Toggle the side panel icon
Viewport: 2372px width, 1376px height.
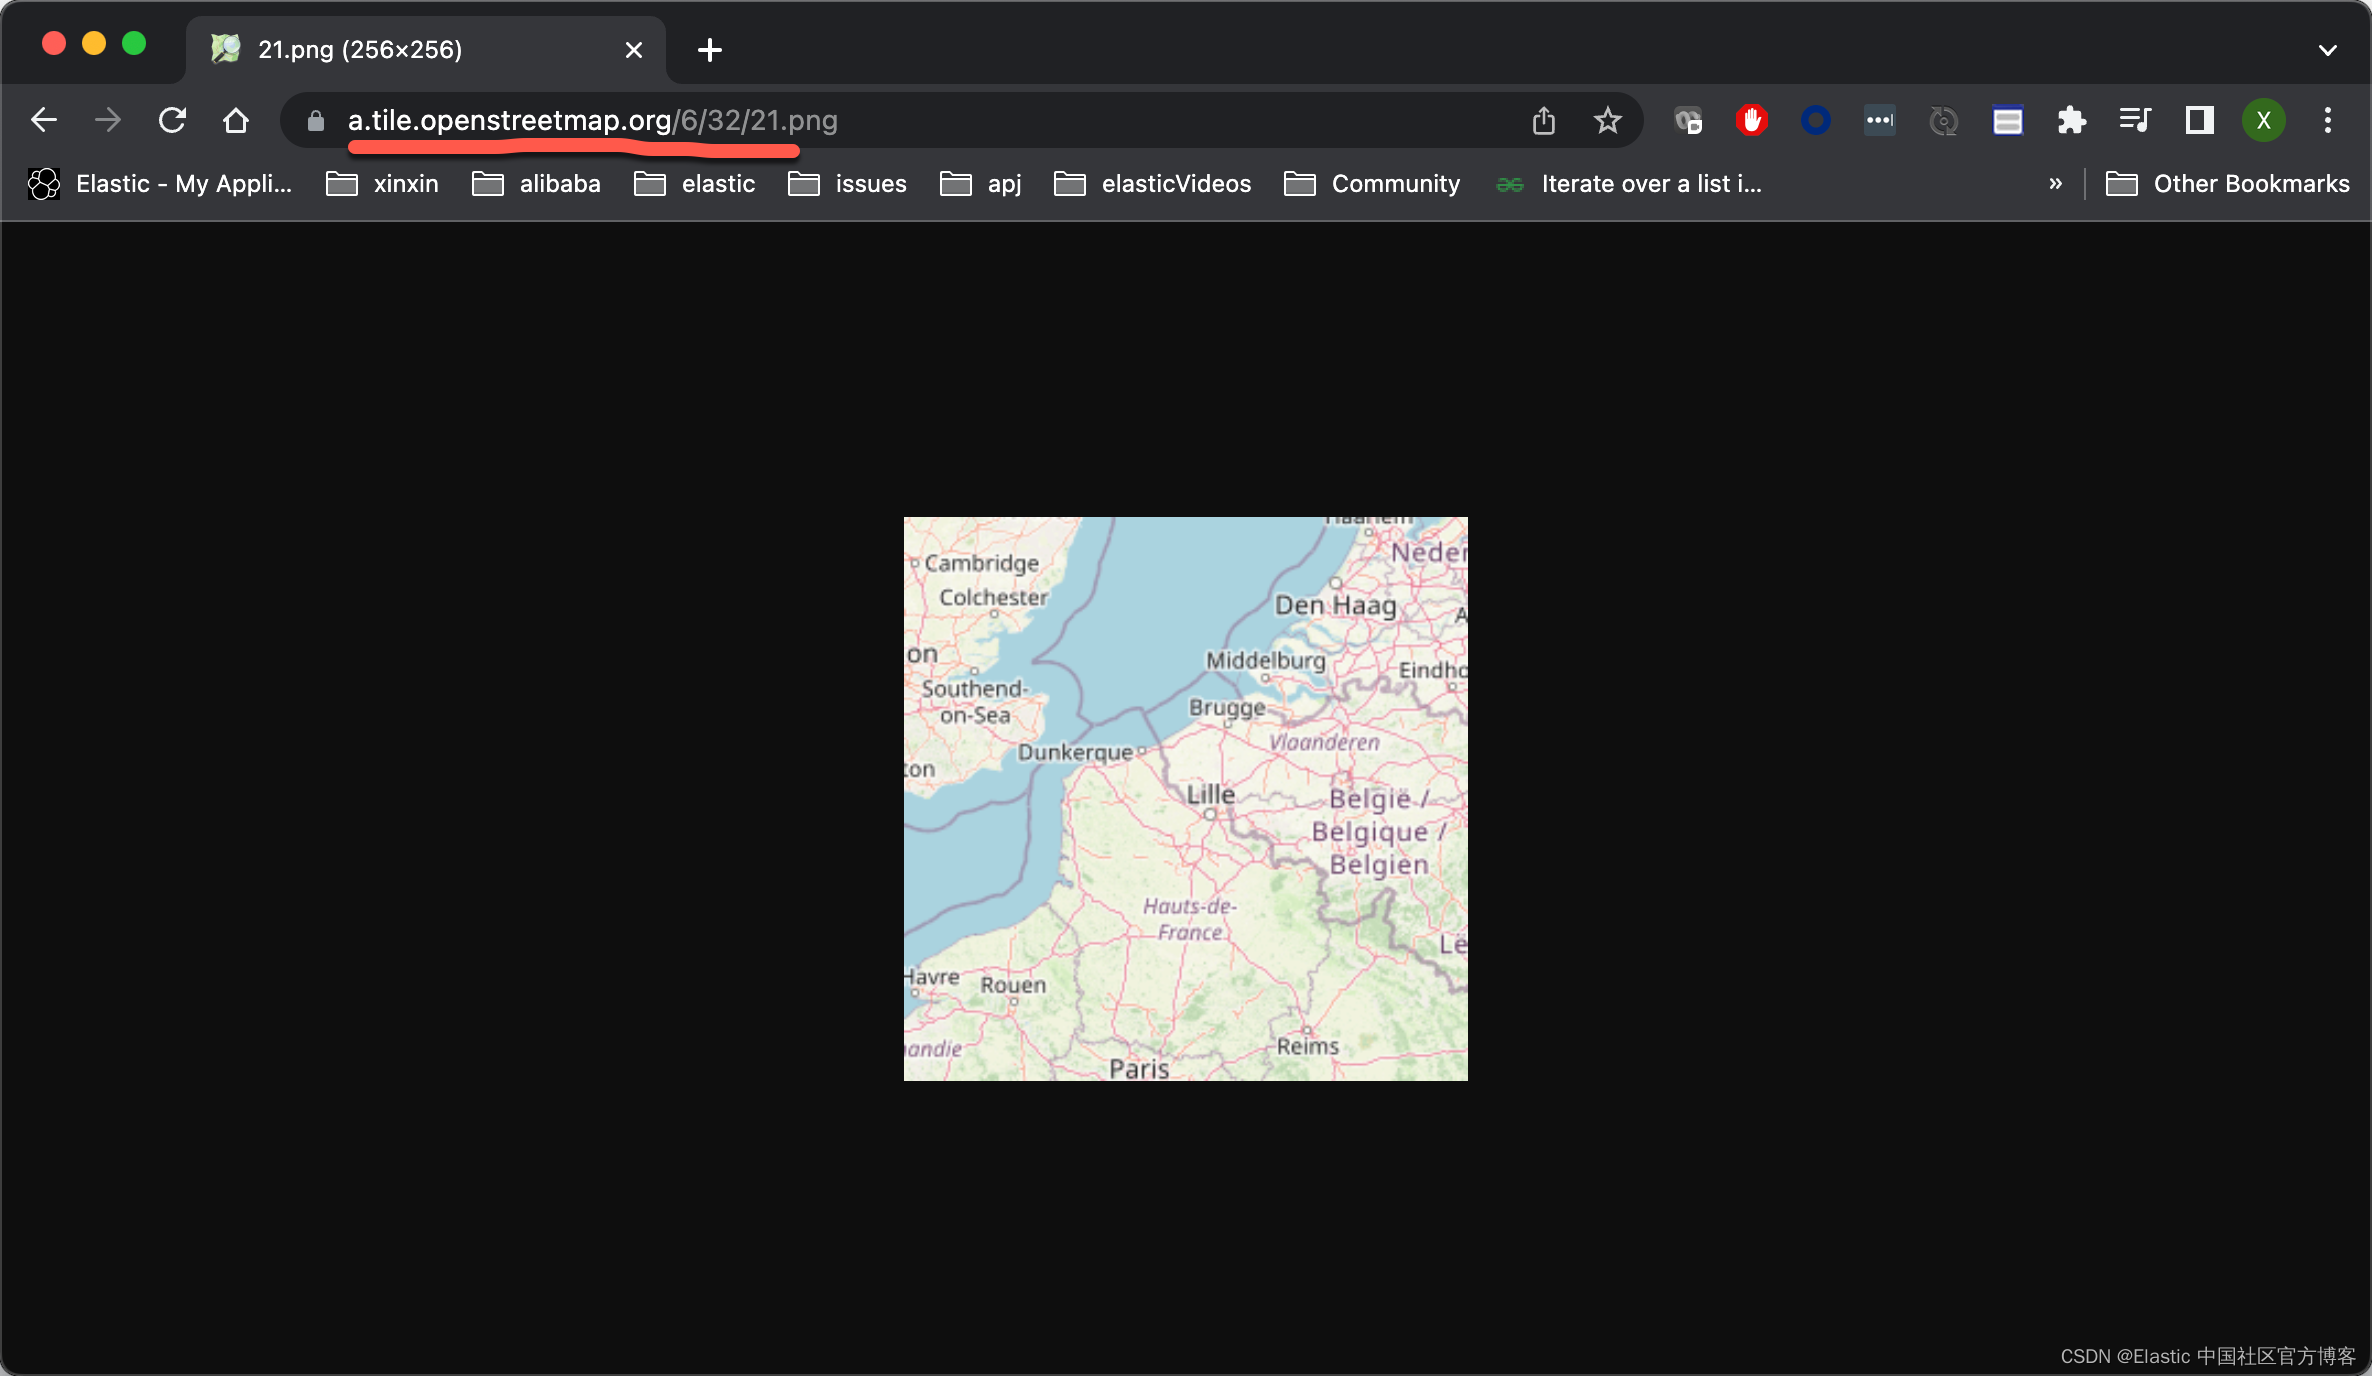(2199, 120)
